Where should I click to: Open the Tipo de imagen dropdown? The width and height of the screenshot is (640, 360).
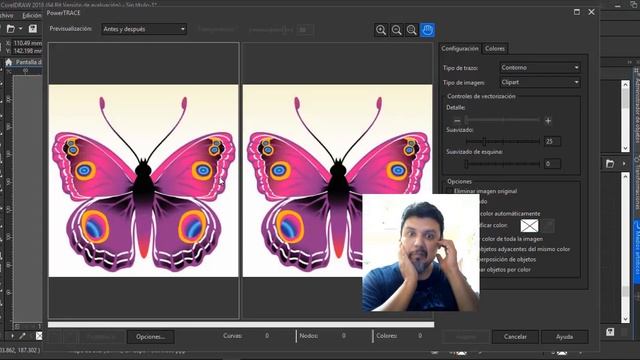click(x=540, y=82)
